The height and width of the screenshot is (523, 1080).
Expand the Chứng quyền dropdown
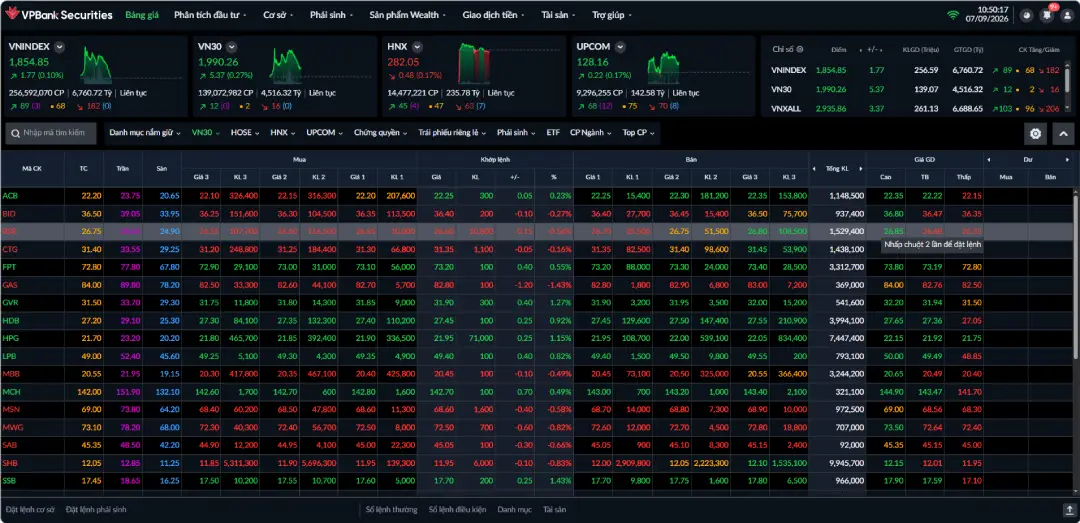380,133
